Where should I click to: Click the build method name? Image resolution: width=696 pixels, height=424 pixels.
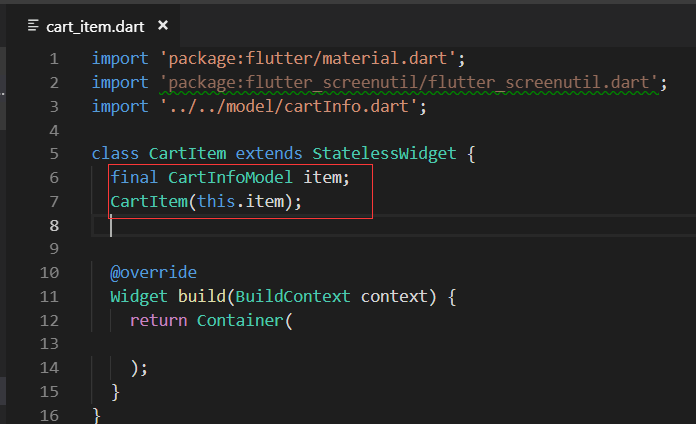click(x=202, y=296)
